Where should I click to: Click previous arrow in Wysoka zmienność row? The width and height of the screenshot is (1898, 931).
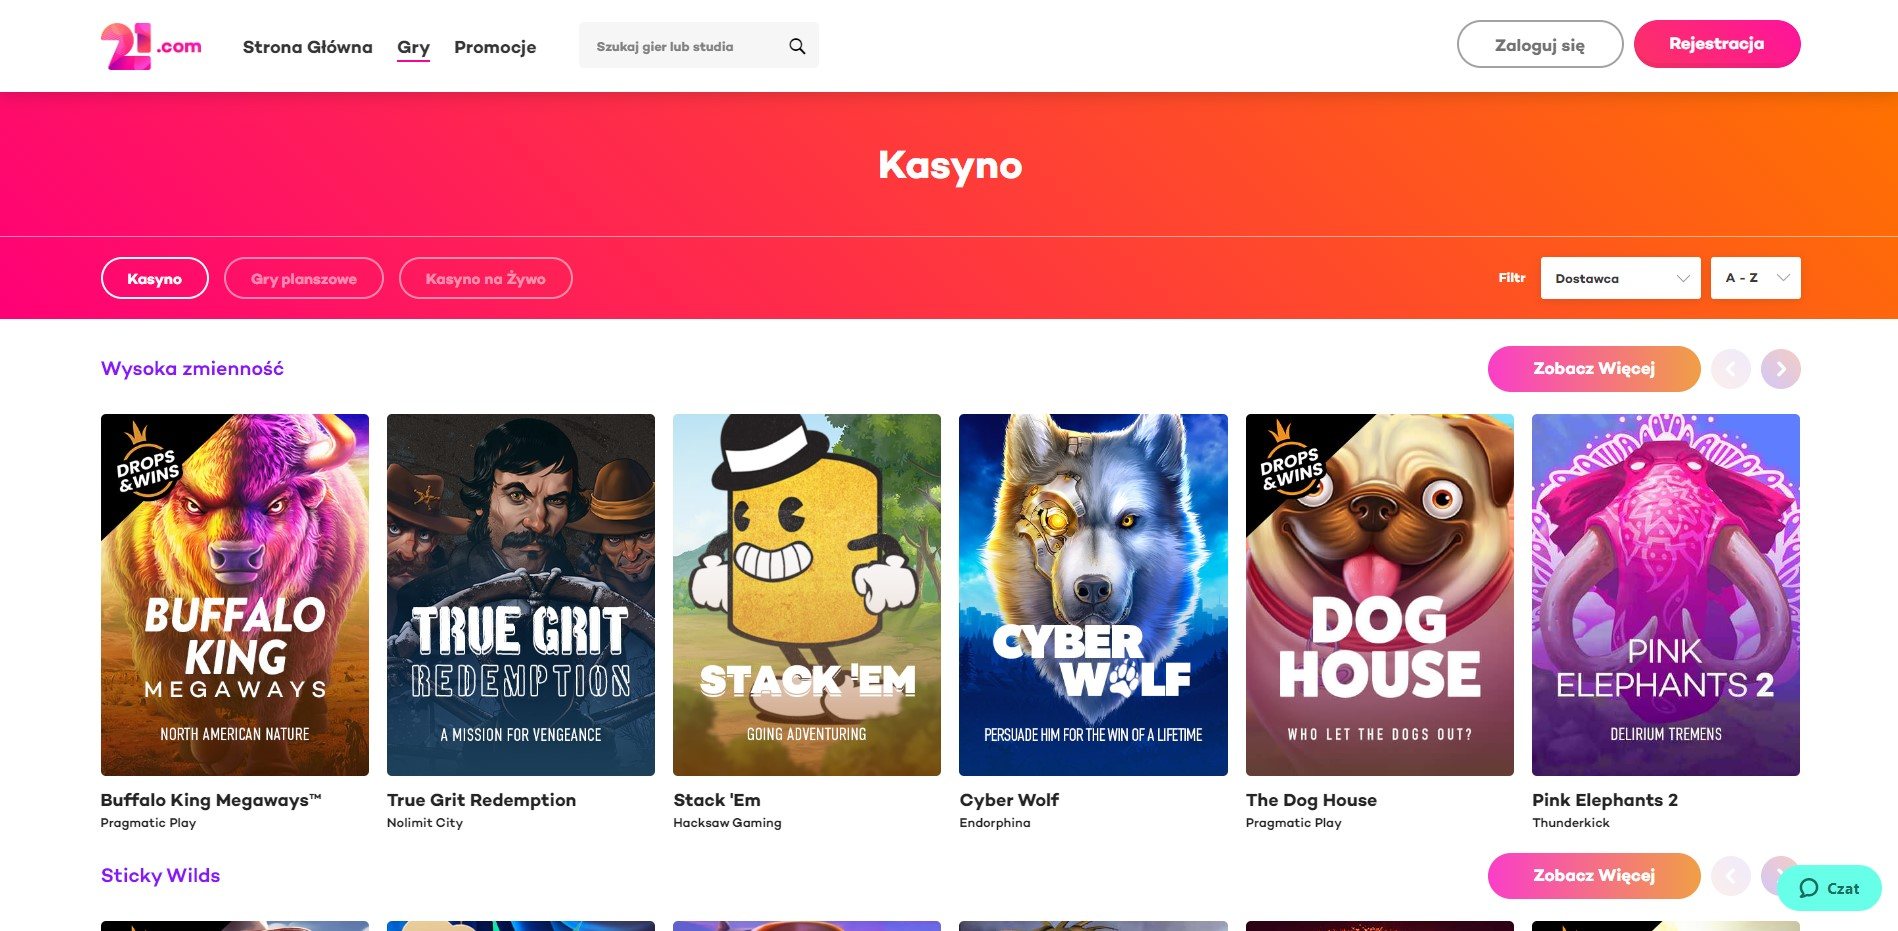tap(1730, 369)
